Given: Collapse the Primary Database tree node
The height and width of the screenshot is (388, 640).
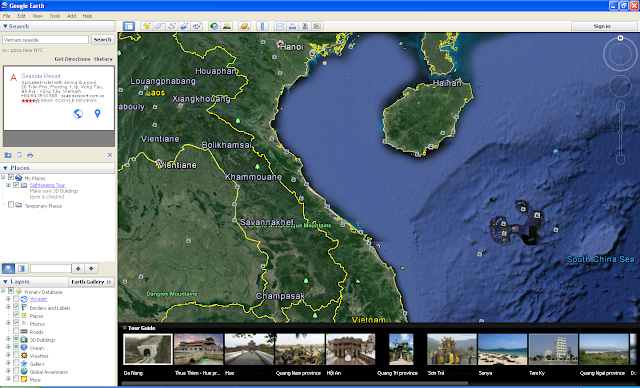Looking at the screenshot, I should tap(3, 291).
